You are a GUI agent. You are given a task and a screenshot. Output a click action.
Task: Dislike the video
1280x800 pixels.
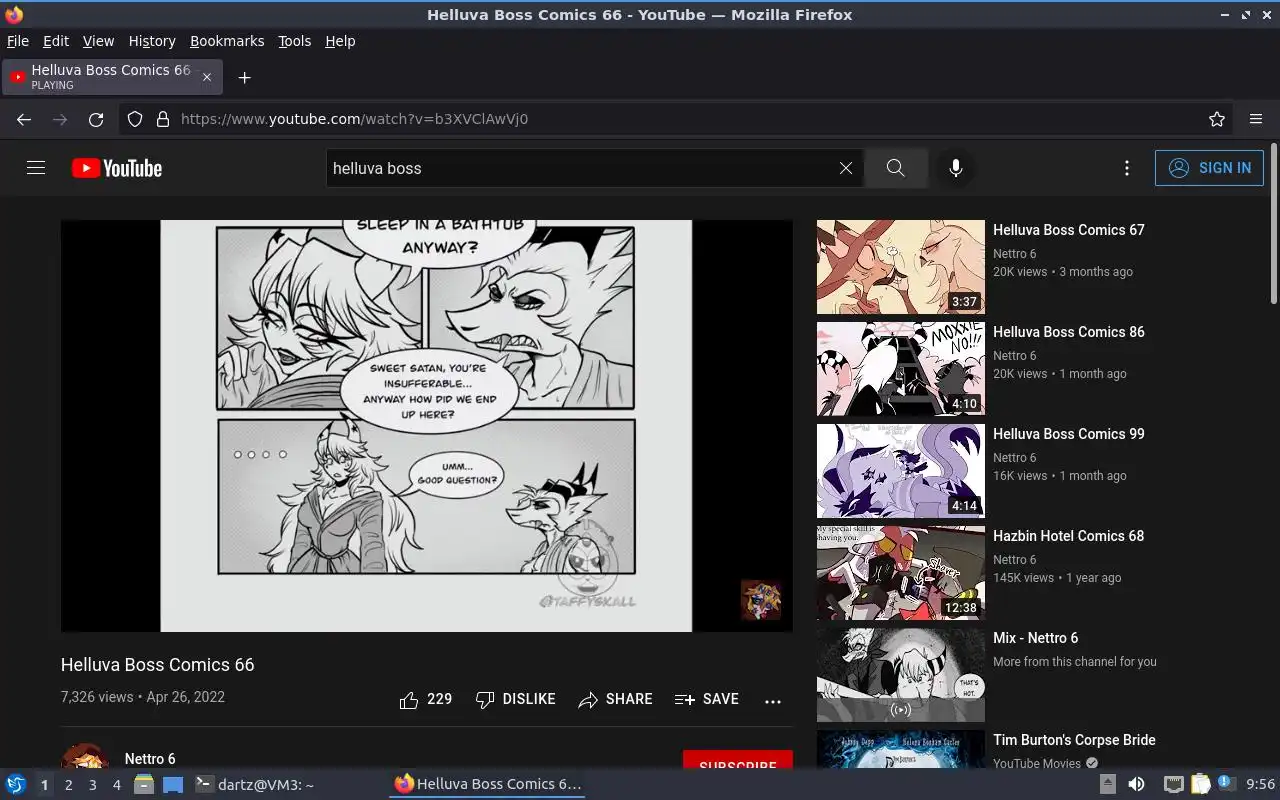tap(516, 700)
